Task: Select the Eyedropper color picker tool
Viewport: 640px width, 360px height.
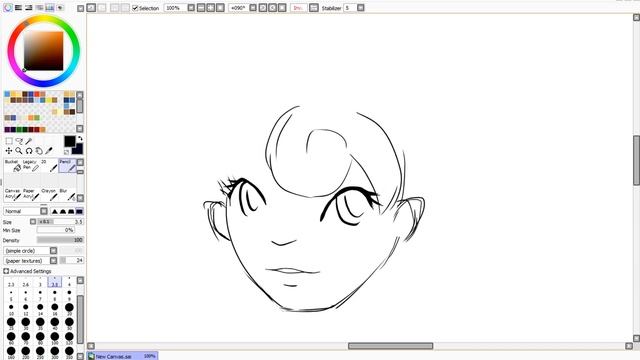Action: [49, 151]
